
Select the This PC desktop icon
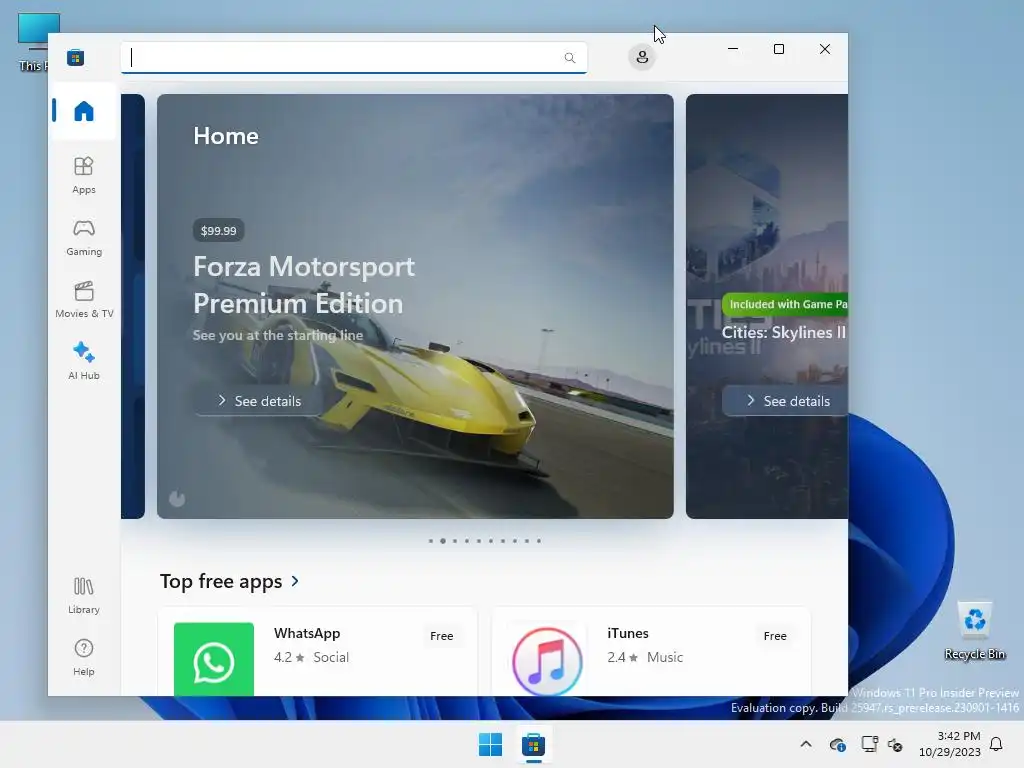point(33,42)
